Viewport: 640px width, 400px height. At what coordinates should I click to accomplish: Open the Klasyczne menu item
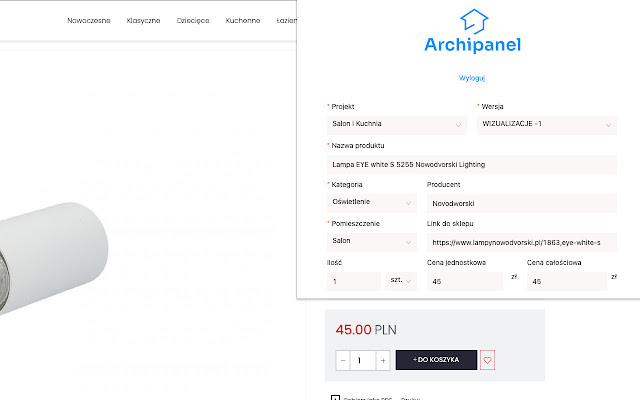tap(143, 20)
